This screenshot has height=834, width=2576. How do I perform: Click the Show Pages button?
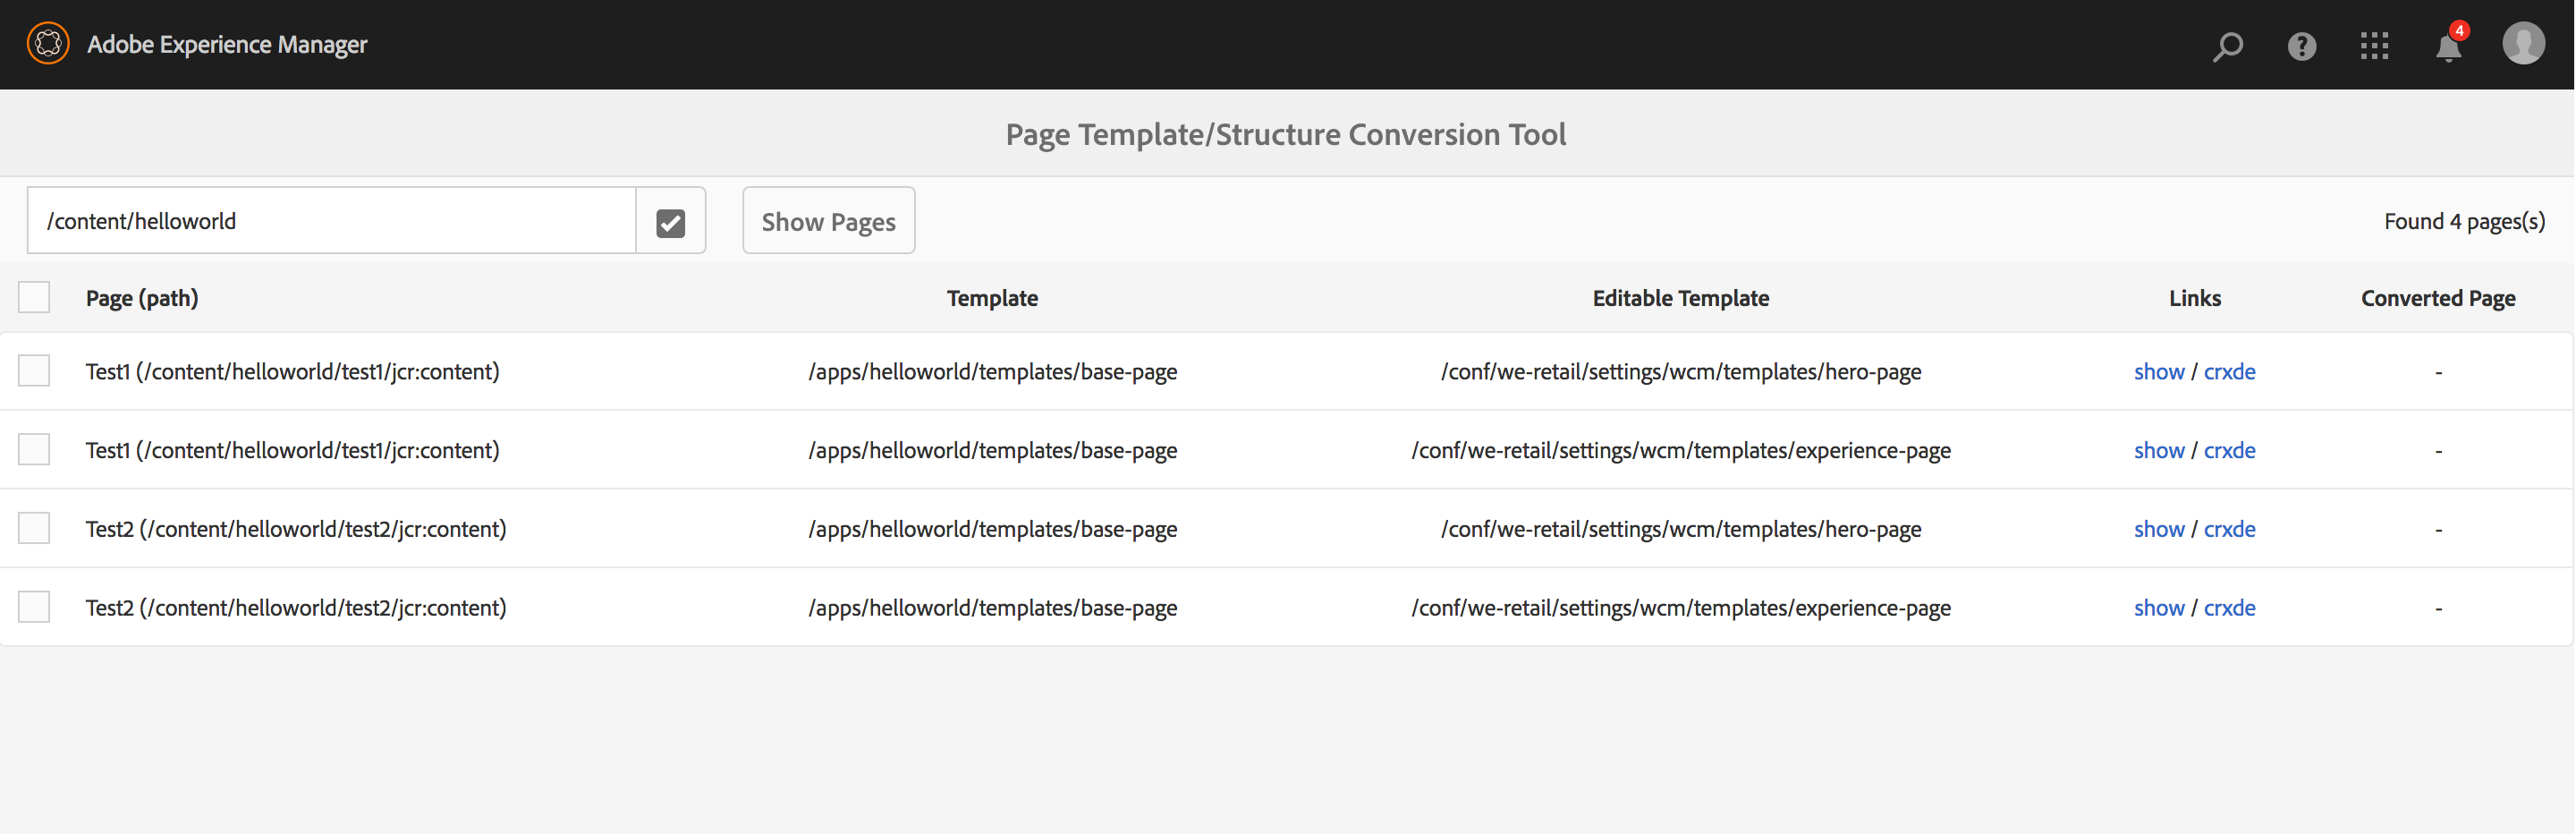[828, 221]
